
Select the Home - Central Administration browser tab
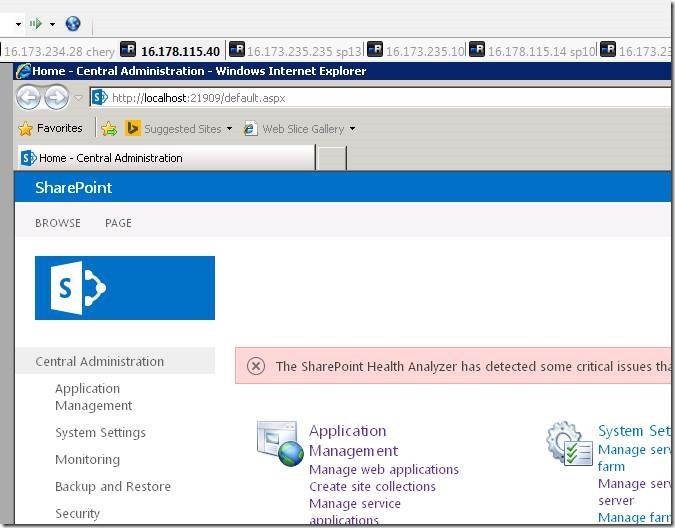166,158
